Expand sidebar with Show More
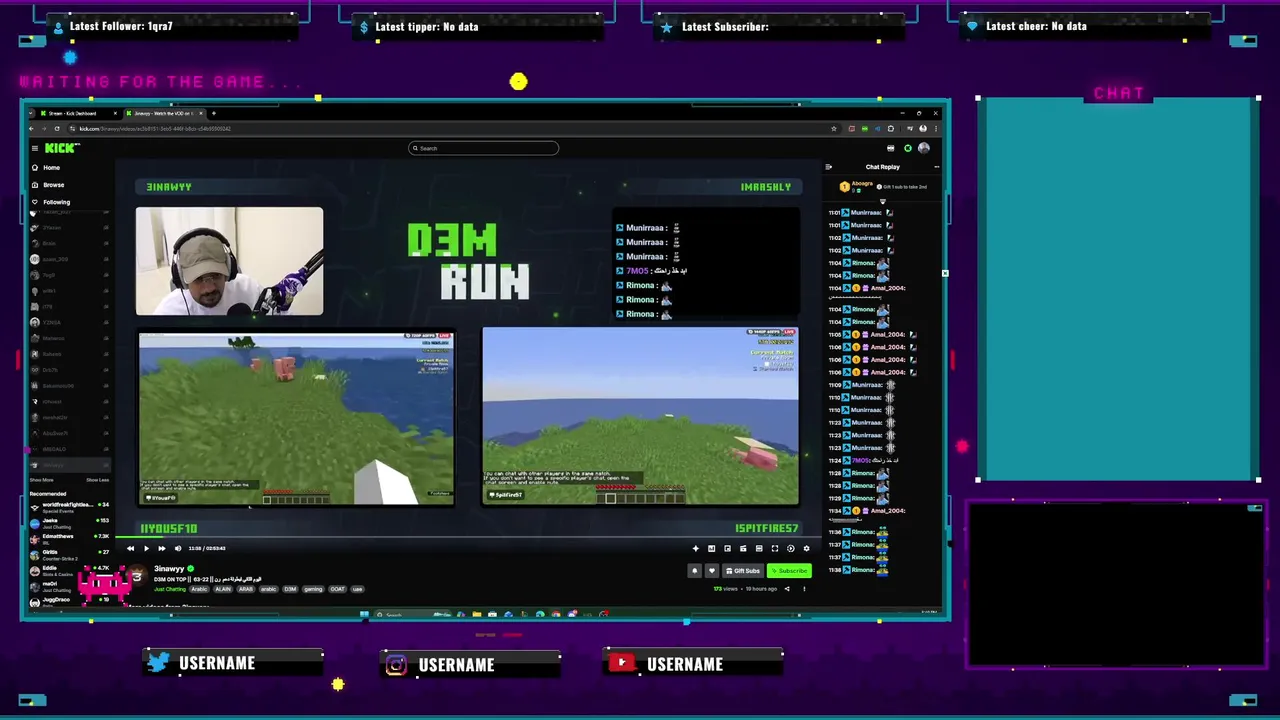1280x720 pixels. click(x=42, y=480)
